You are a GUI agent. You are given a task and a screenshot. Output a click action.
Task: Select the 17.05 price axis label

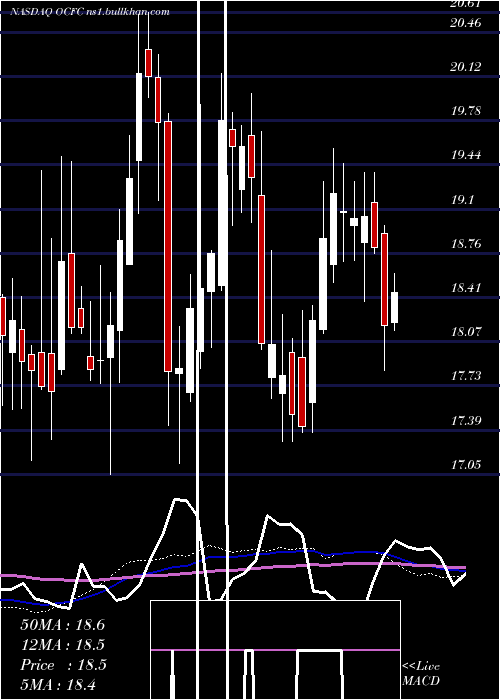pyautogui.click(x=466, y=465)
